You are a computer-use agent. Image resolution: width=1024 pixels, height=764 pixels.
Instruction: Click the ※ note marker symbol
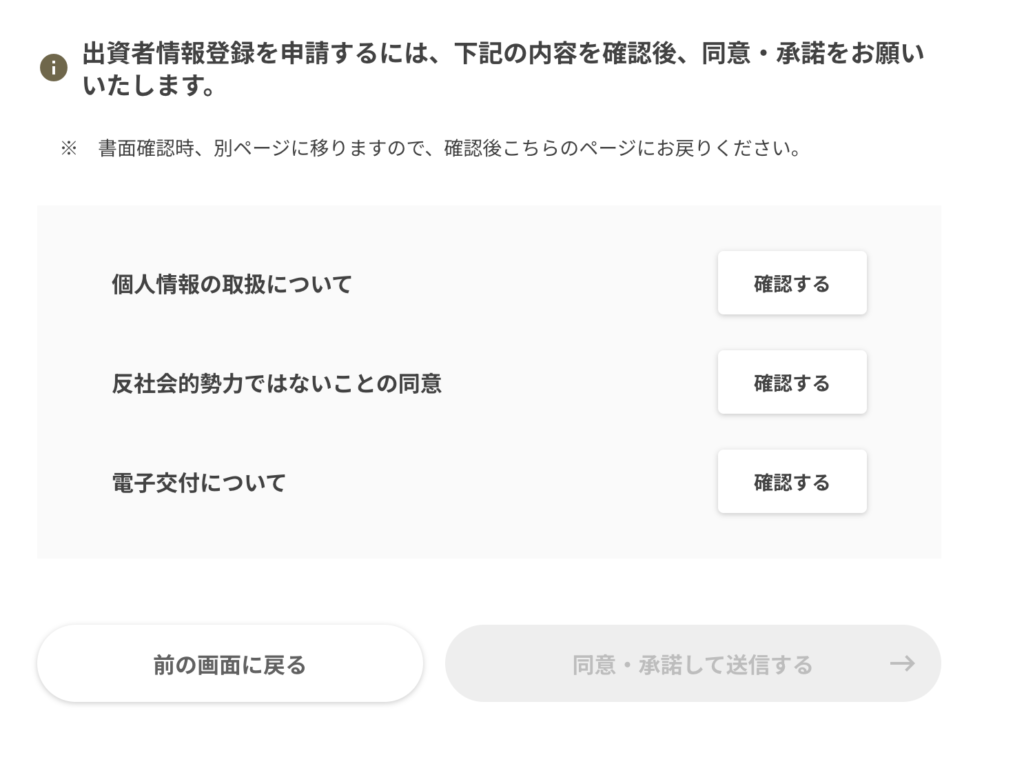[68, 149]
